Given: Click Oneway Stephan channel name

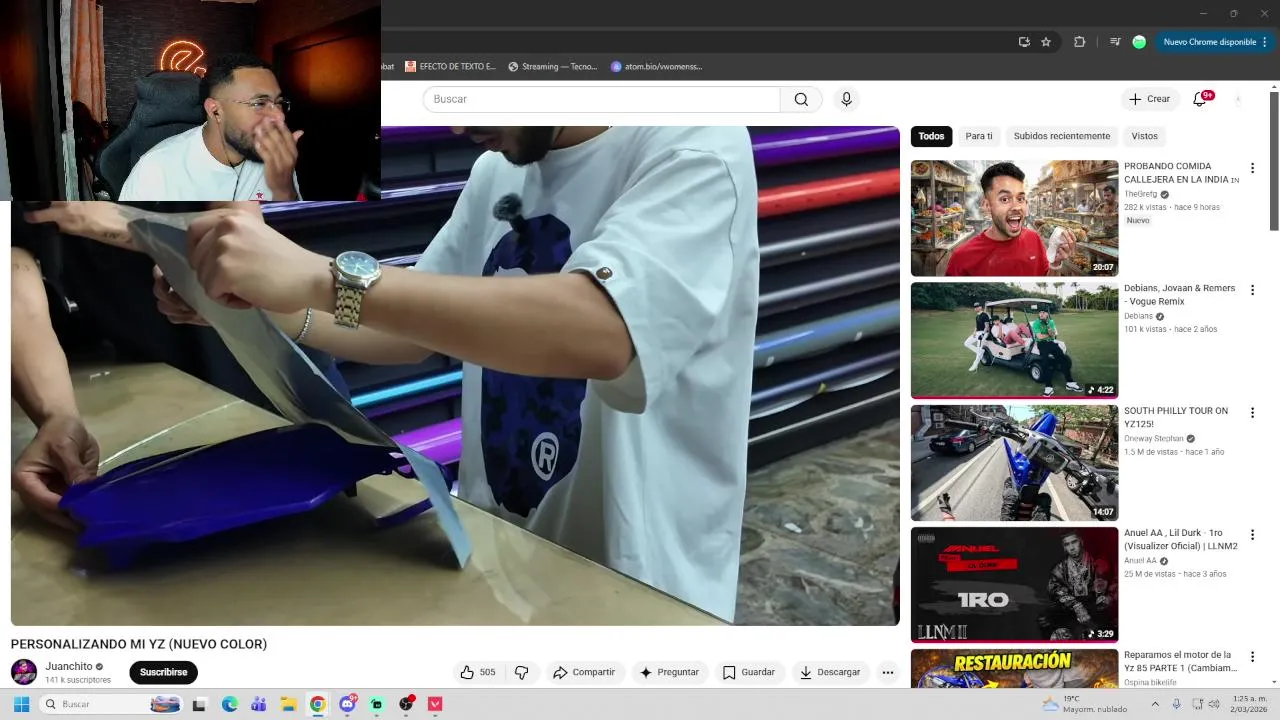Looking at the screenshot, I should (x=1153, y=438).
